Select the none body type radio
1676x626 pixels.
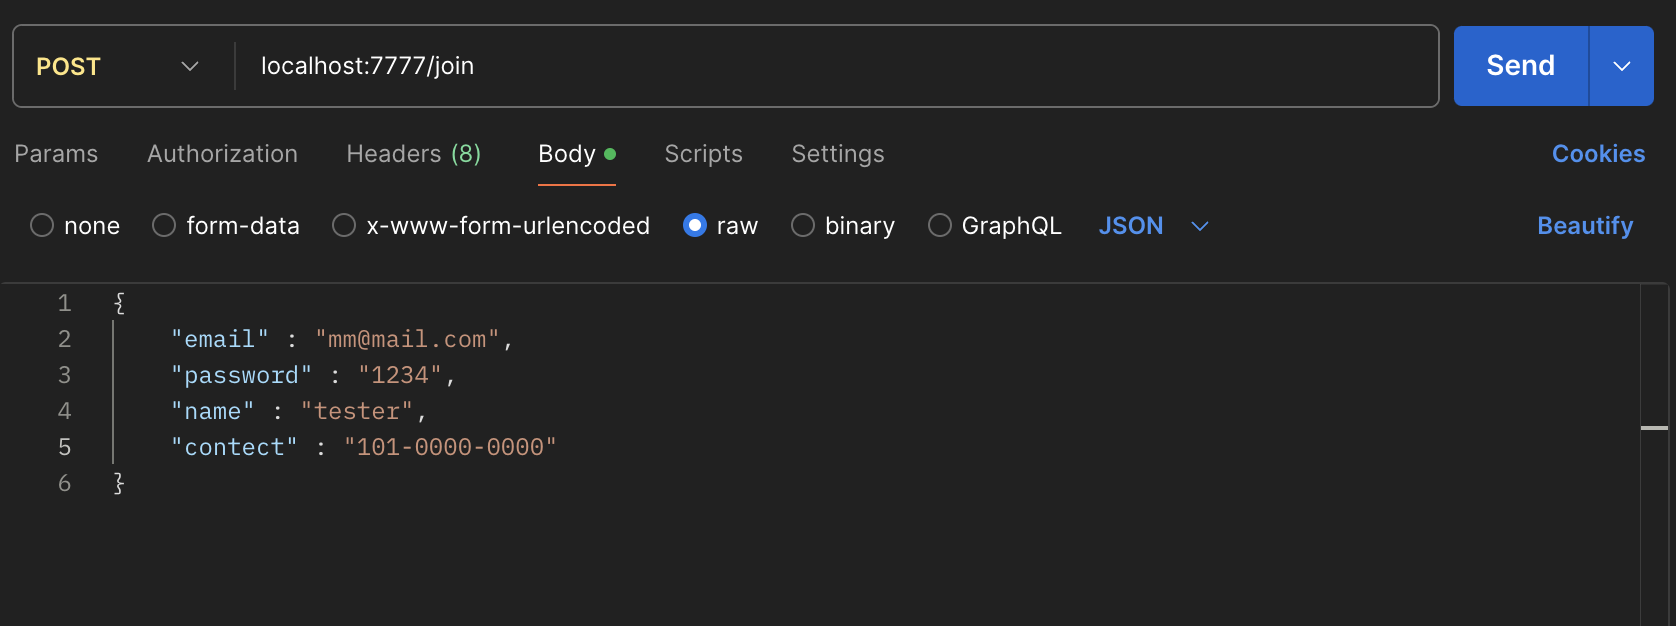point(42,226)
